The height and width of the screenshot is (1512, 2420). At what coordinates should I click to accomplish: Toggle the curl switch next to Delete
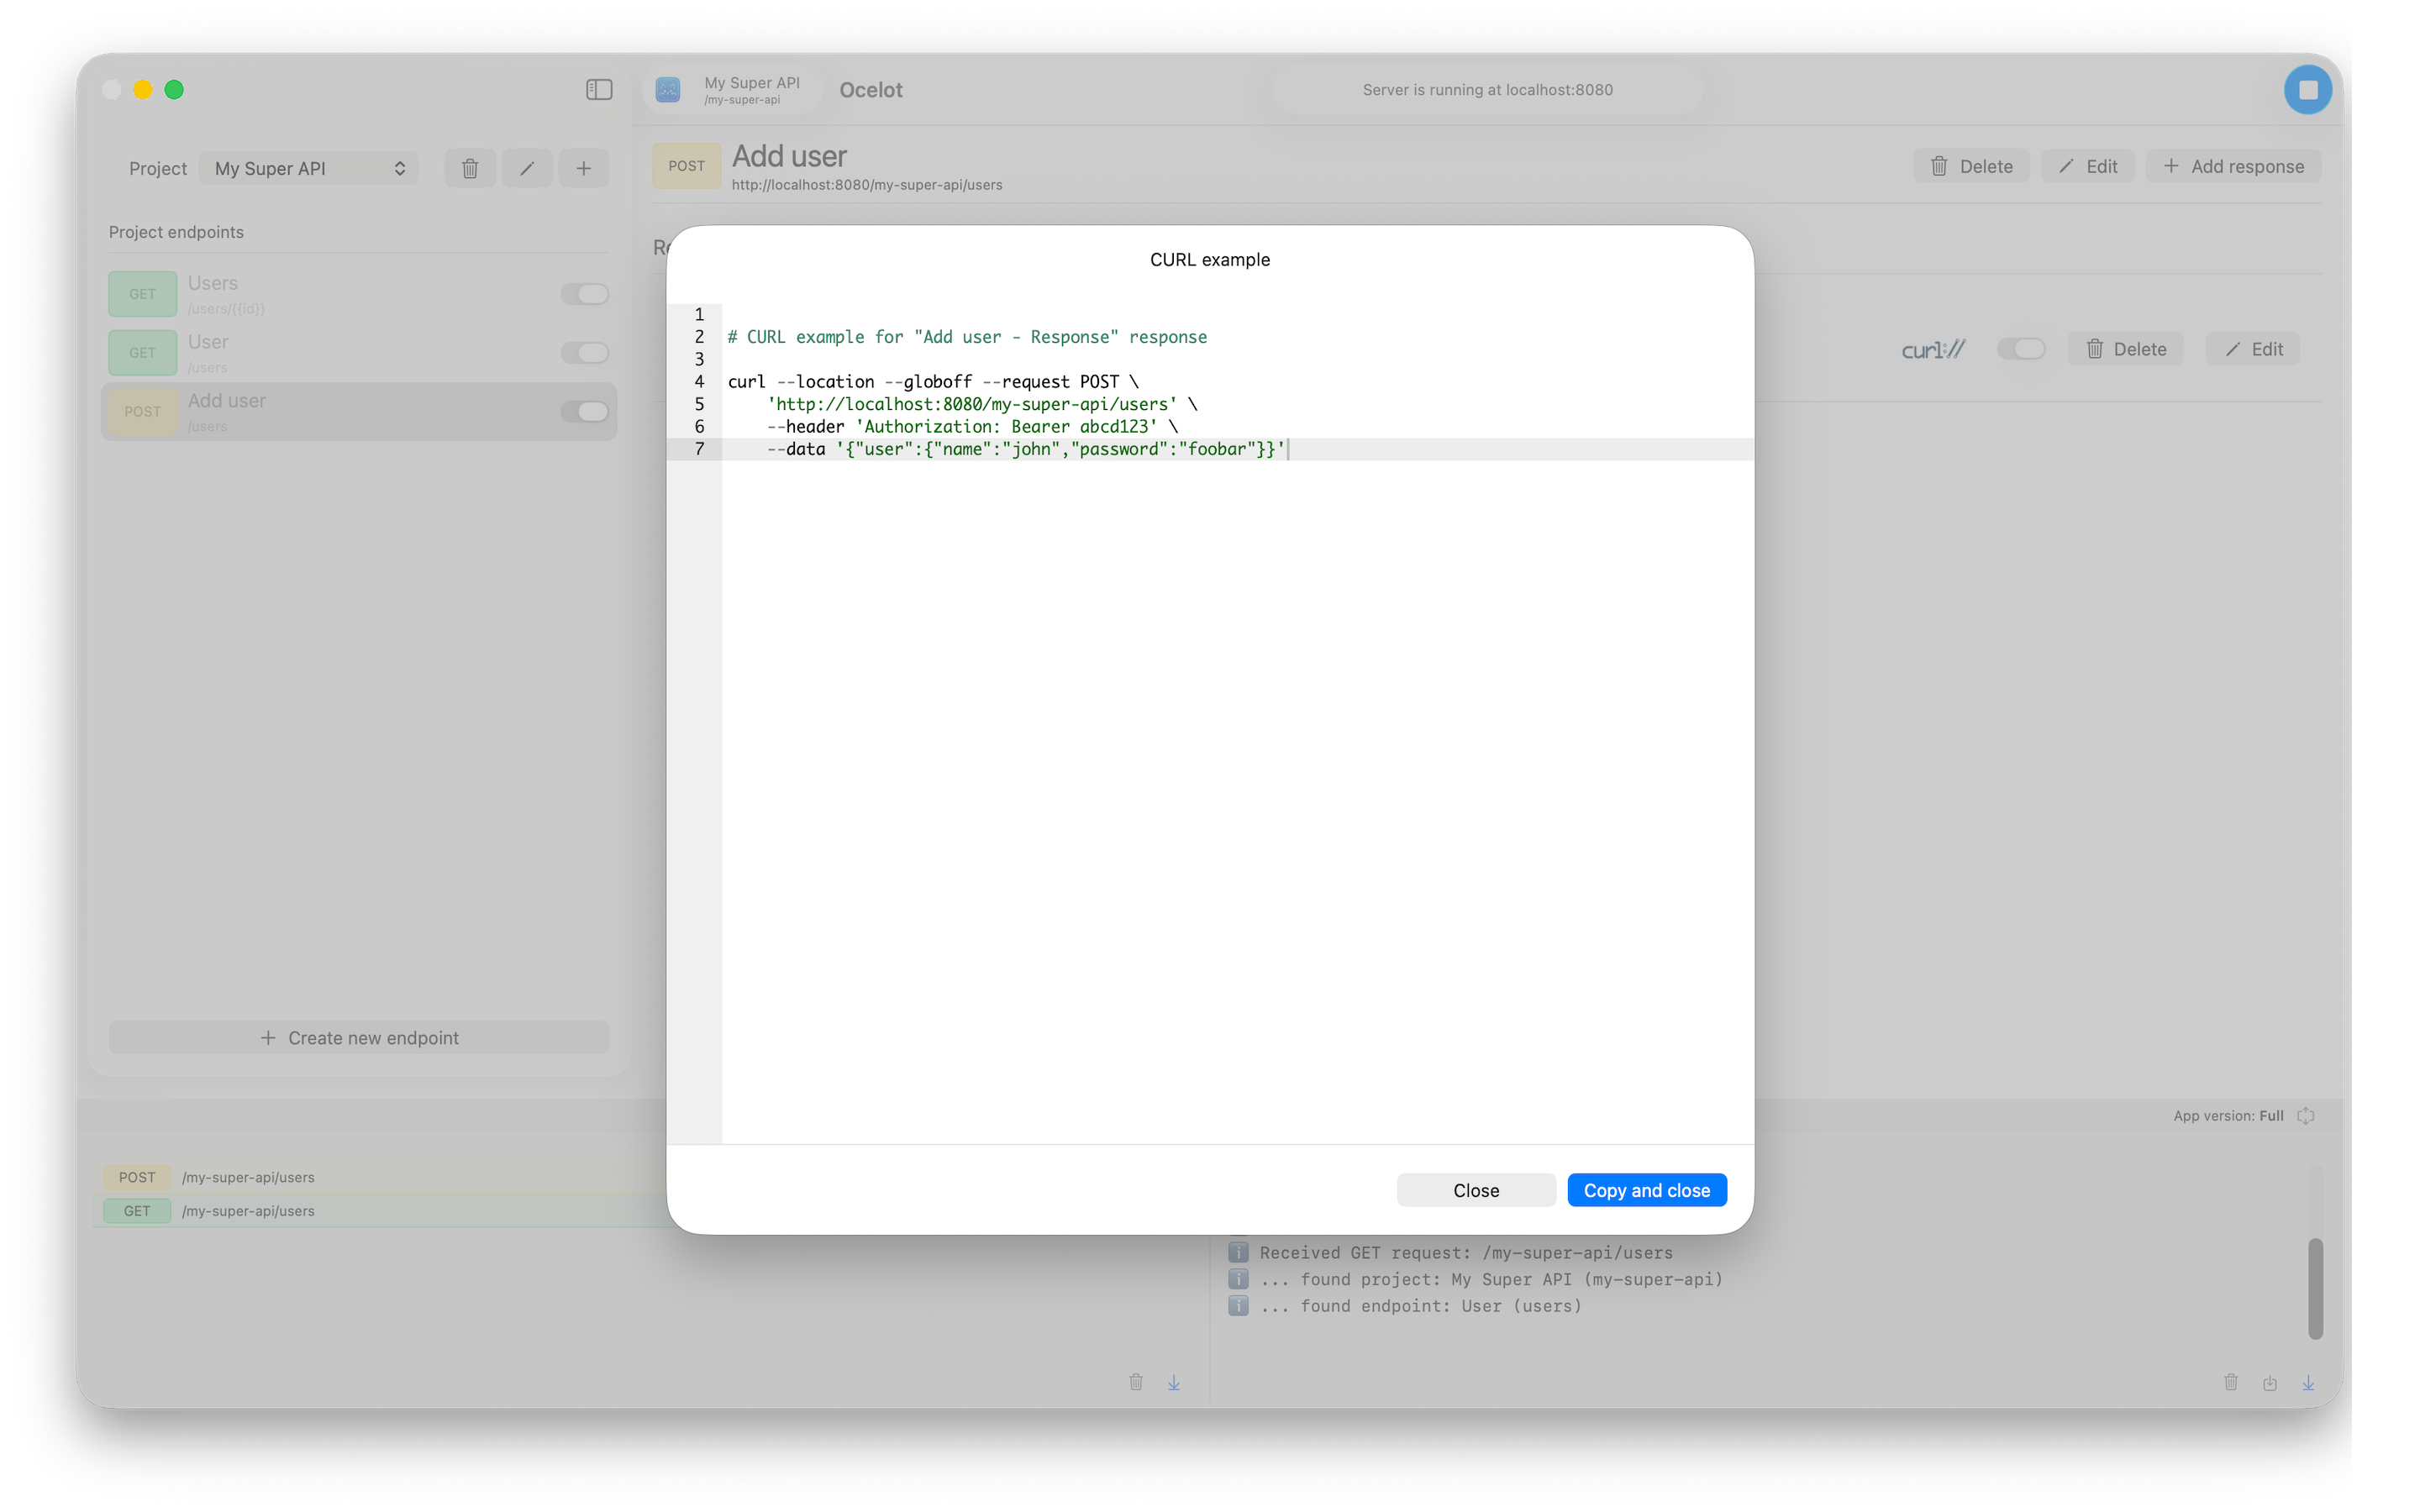[2022, 349]
